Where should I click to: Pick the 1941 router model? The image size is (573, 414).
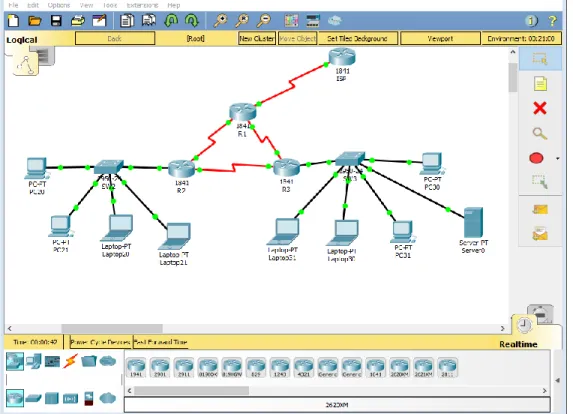(x=136, y=368)
